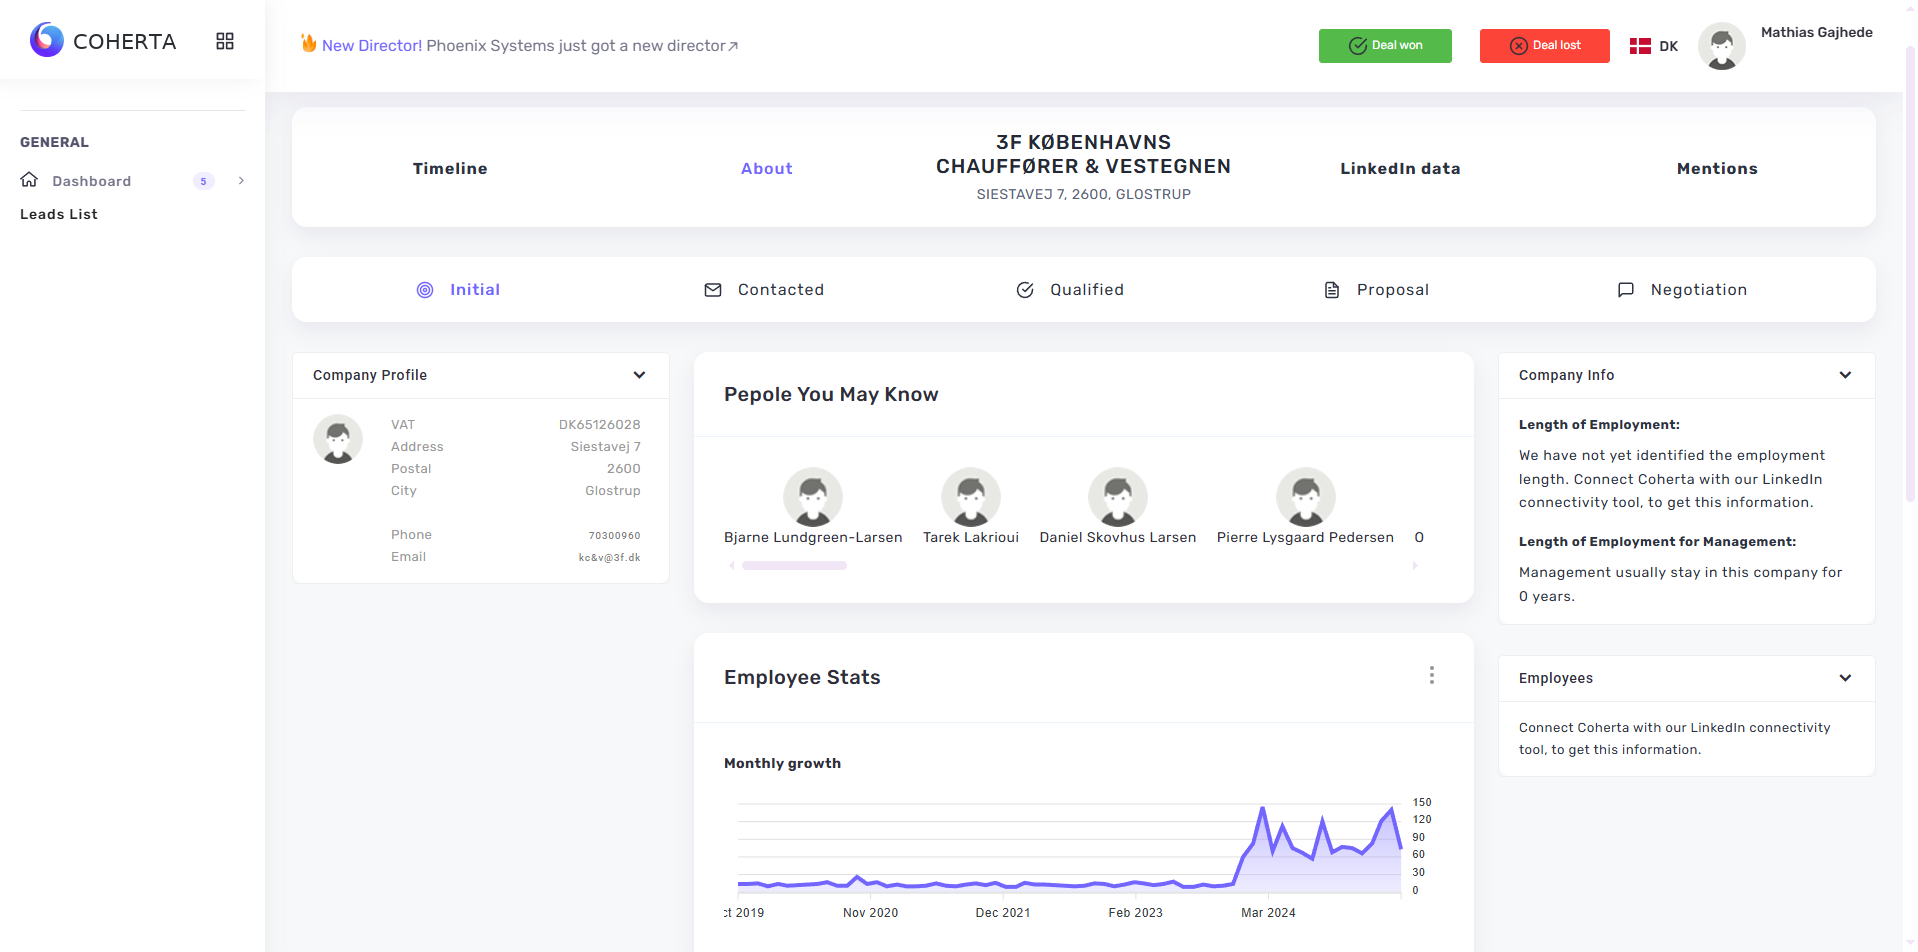Click the Dashboard home icon
This screenshot has width=1918, height=952.
[x=29, y=180]
